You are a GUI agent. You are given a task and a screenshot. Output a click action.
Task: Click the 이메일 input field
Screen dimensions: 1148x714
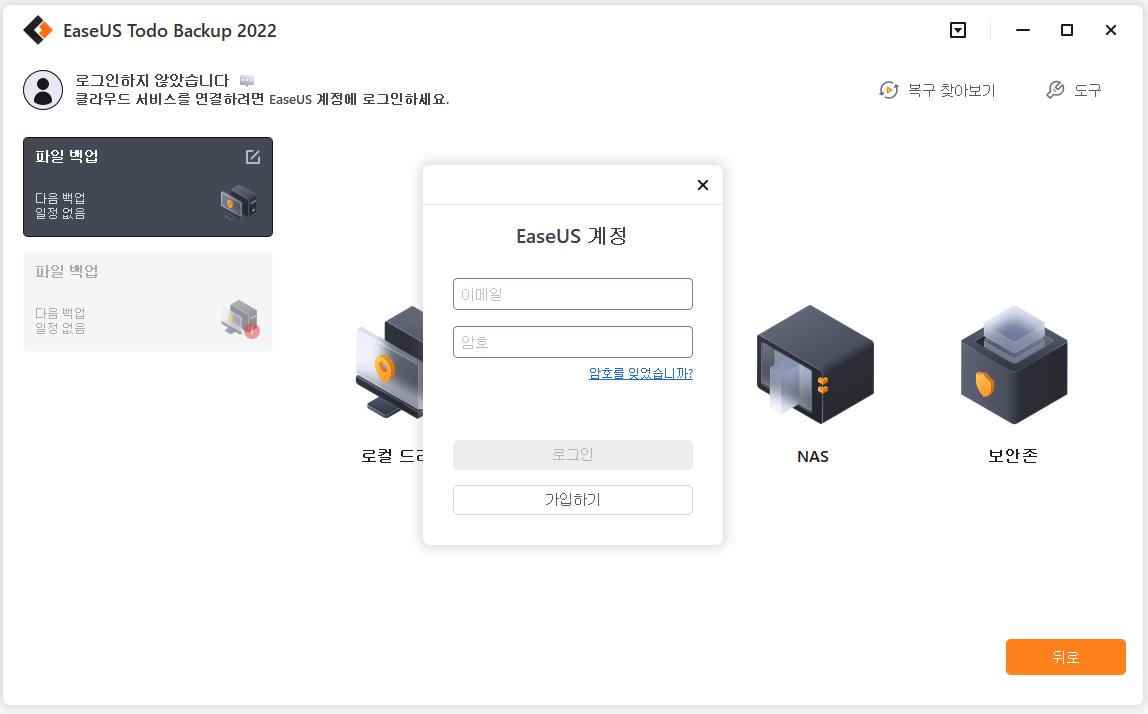click(573, 294)
